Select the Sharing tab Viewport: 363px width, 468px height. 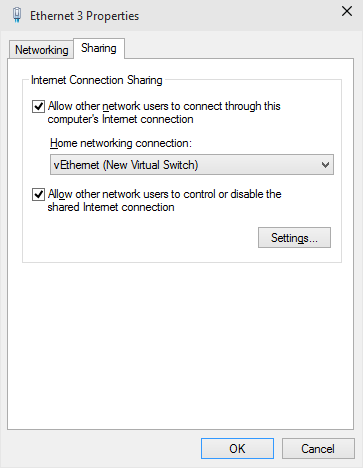pos(99,48)
